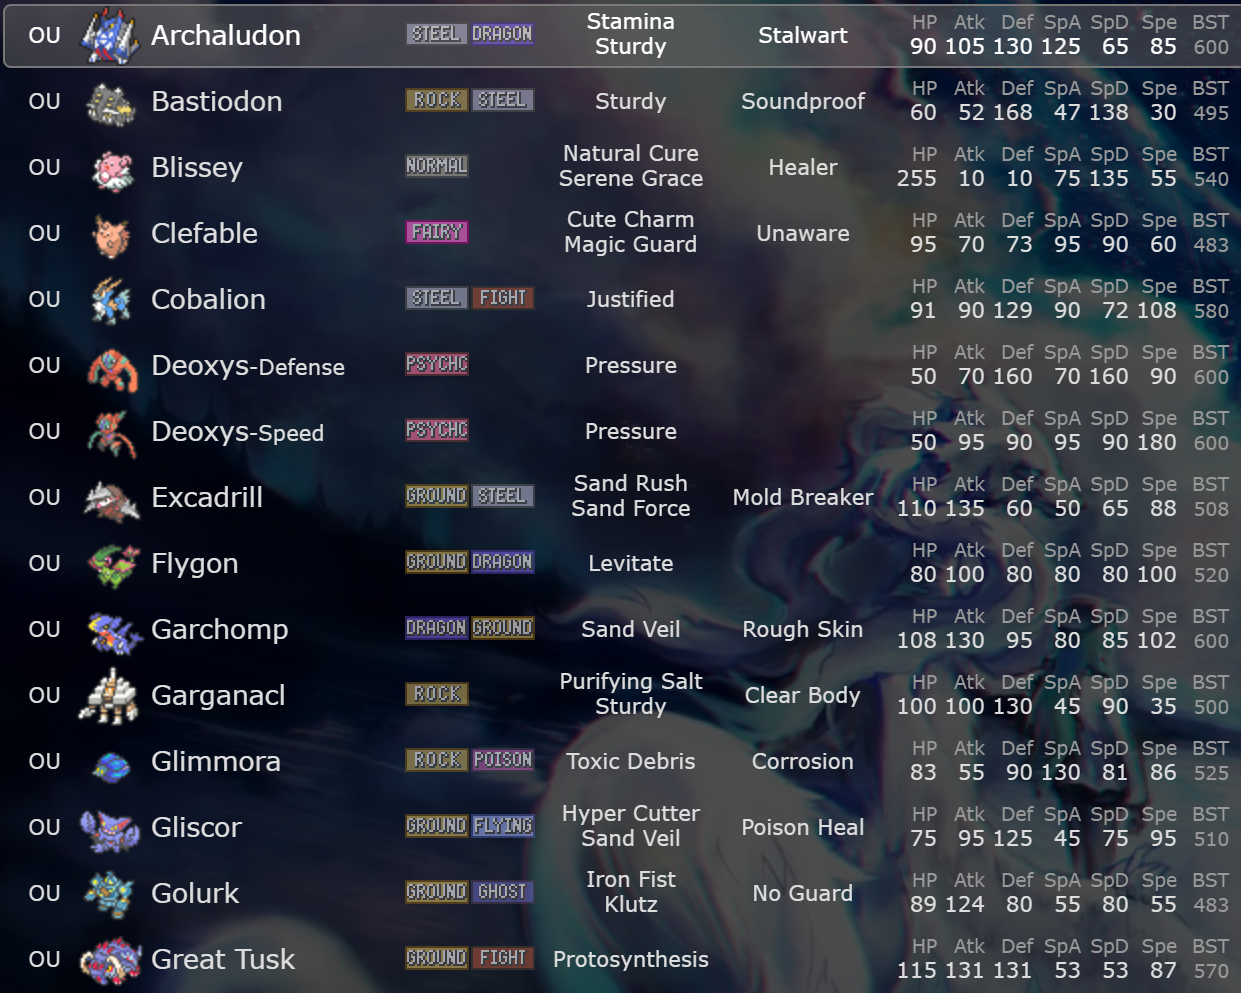Click Blissey's NORMAL type badge

click(437, 166)
